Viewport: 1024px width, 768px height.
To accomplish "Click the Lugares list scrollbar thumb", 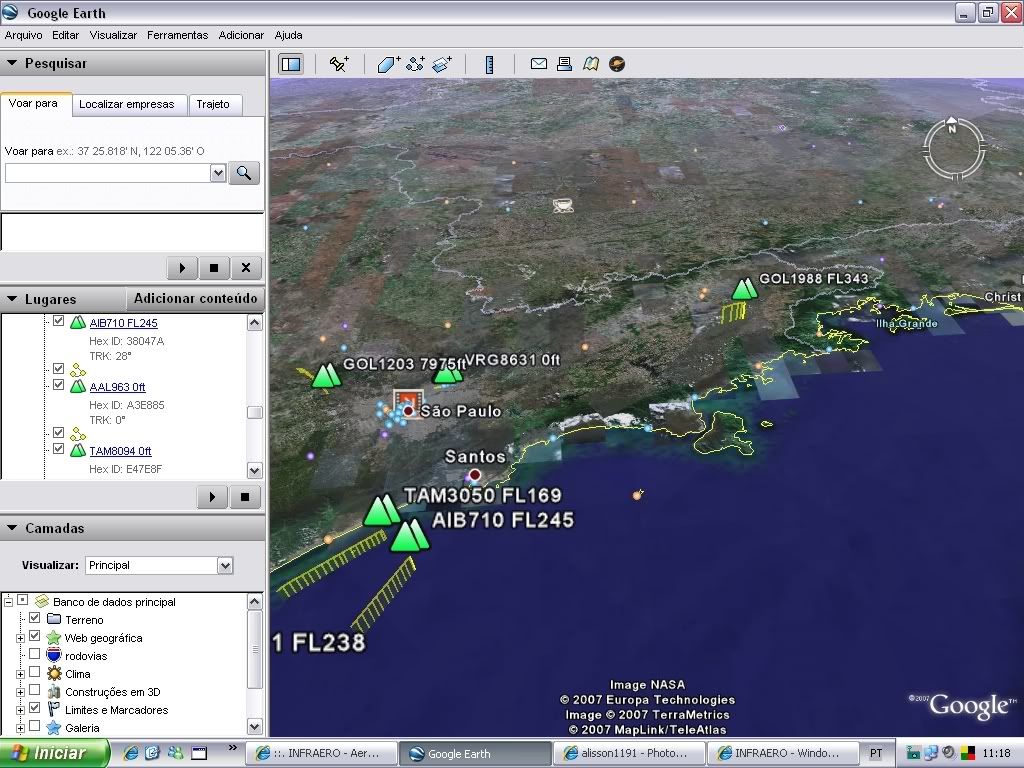I will pyautogui.click(x=255, y=413).
